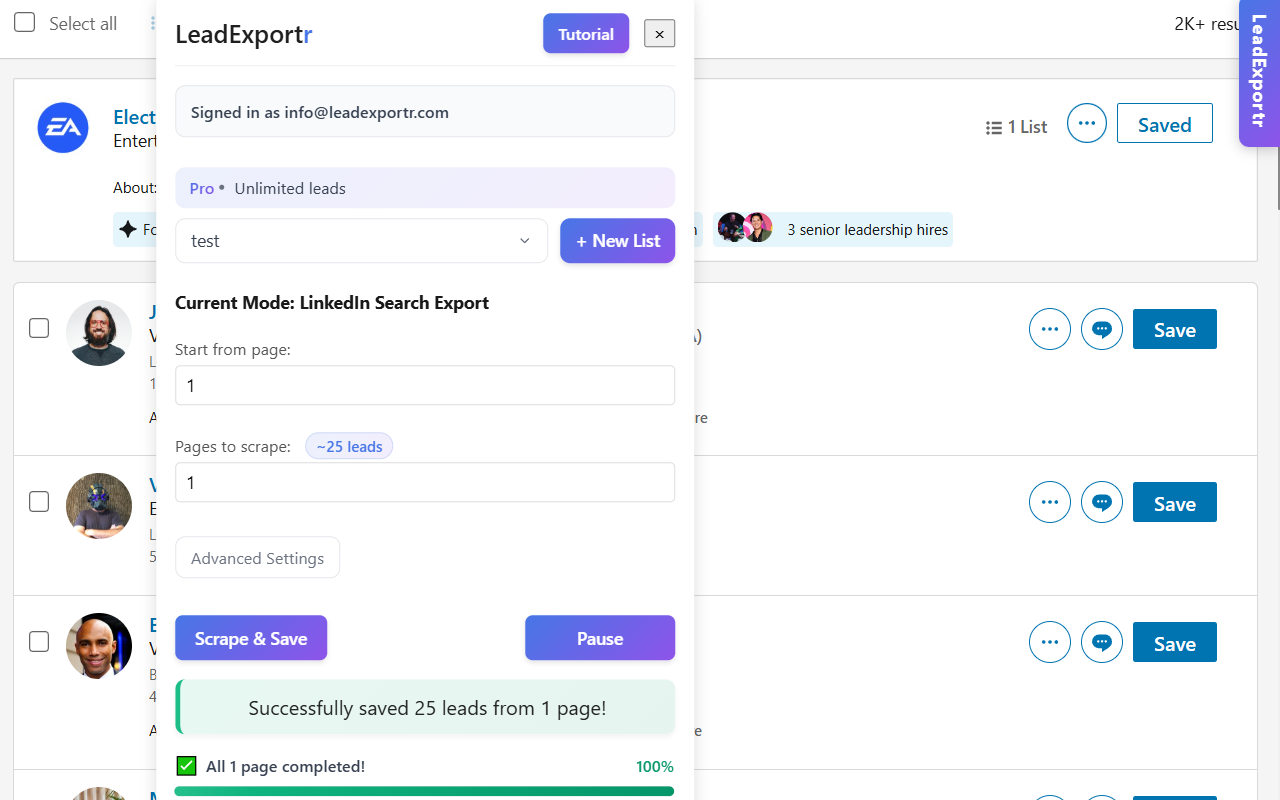The height and width of the screenshot is (800, 1280).
Task: Click the three-dot icon next to Select all
Action: (153, 22)
